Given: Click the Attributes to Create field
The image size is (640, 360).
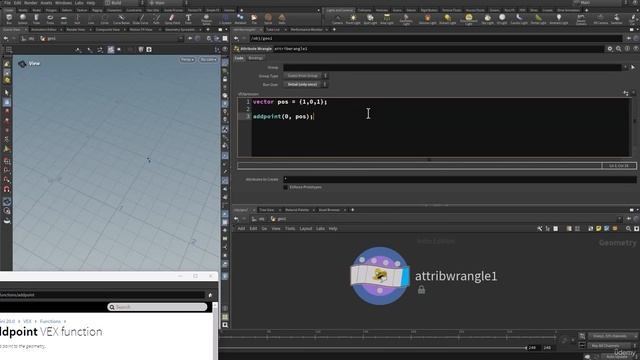Looking at the screenshot, I should 460,179.
